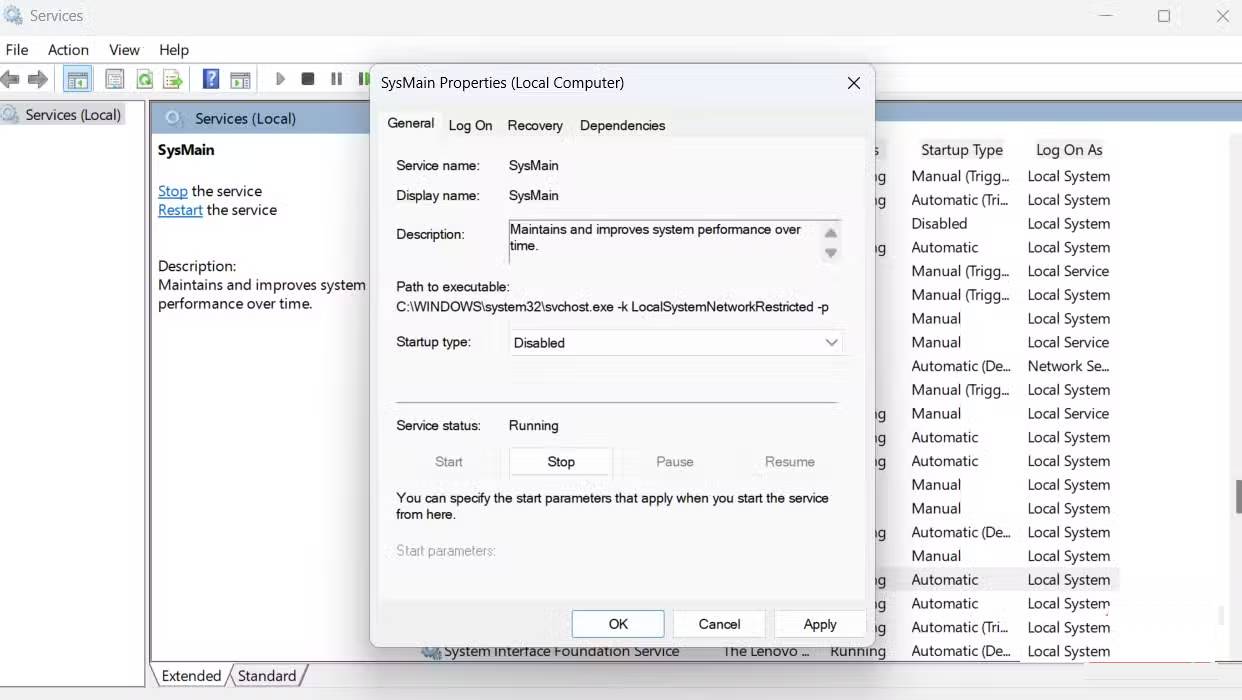Click the Show/Hide Console Tree icon

point(77,78)
